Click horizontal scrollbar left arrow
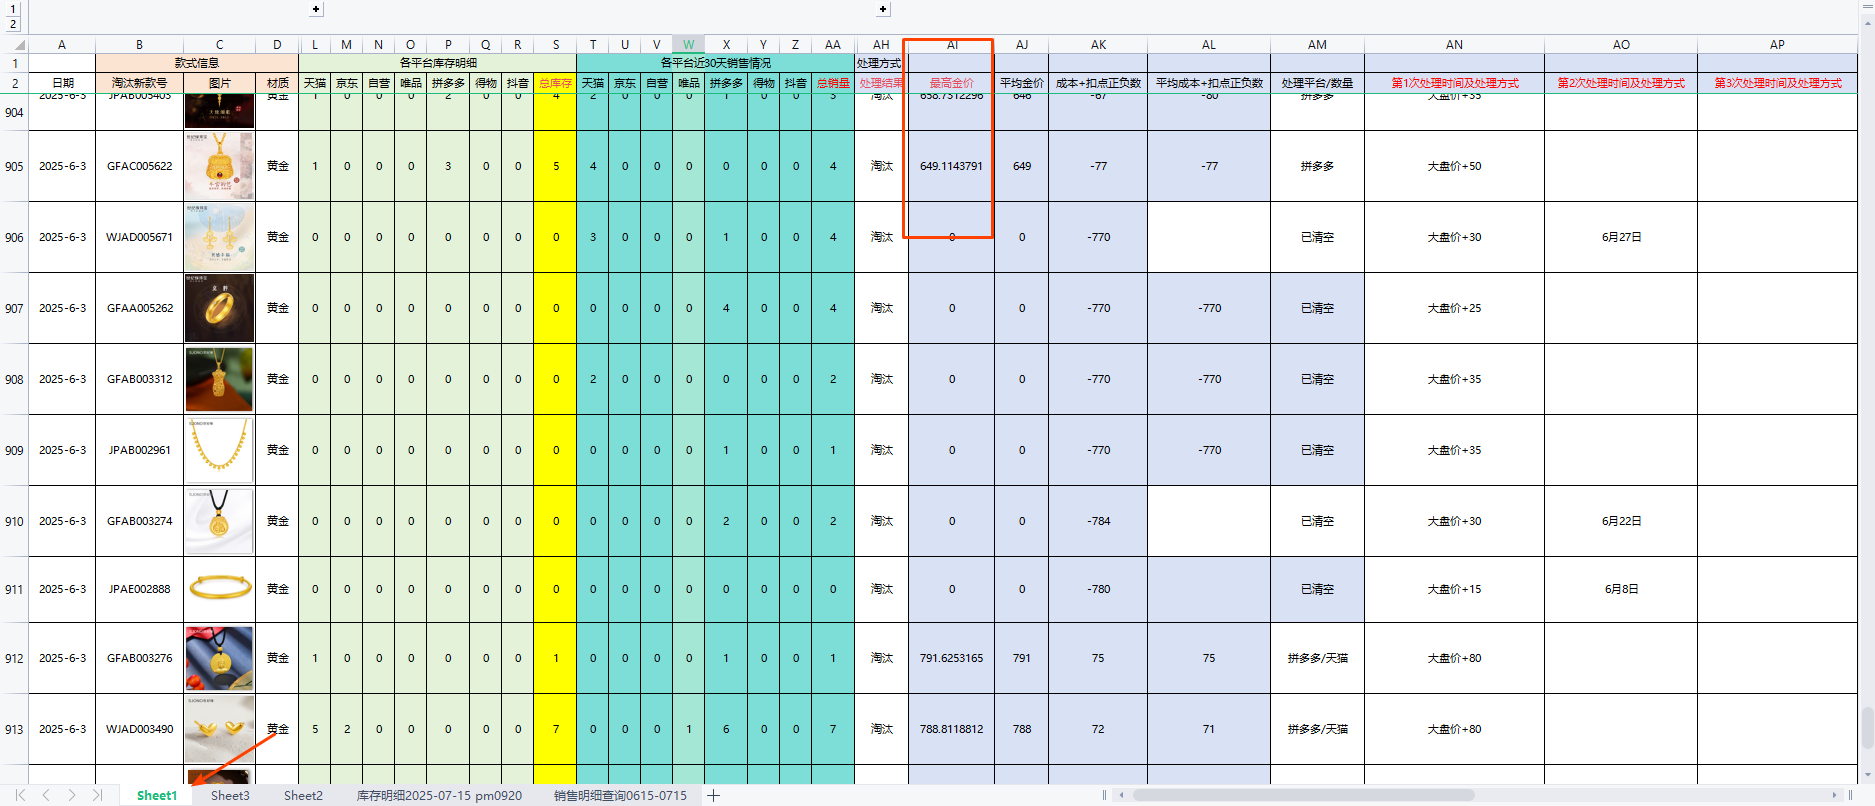 click(x=1122, y=795)
